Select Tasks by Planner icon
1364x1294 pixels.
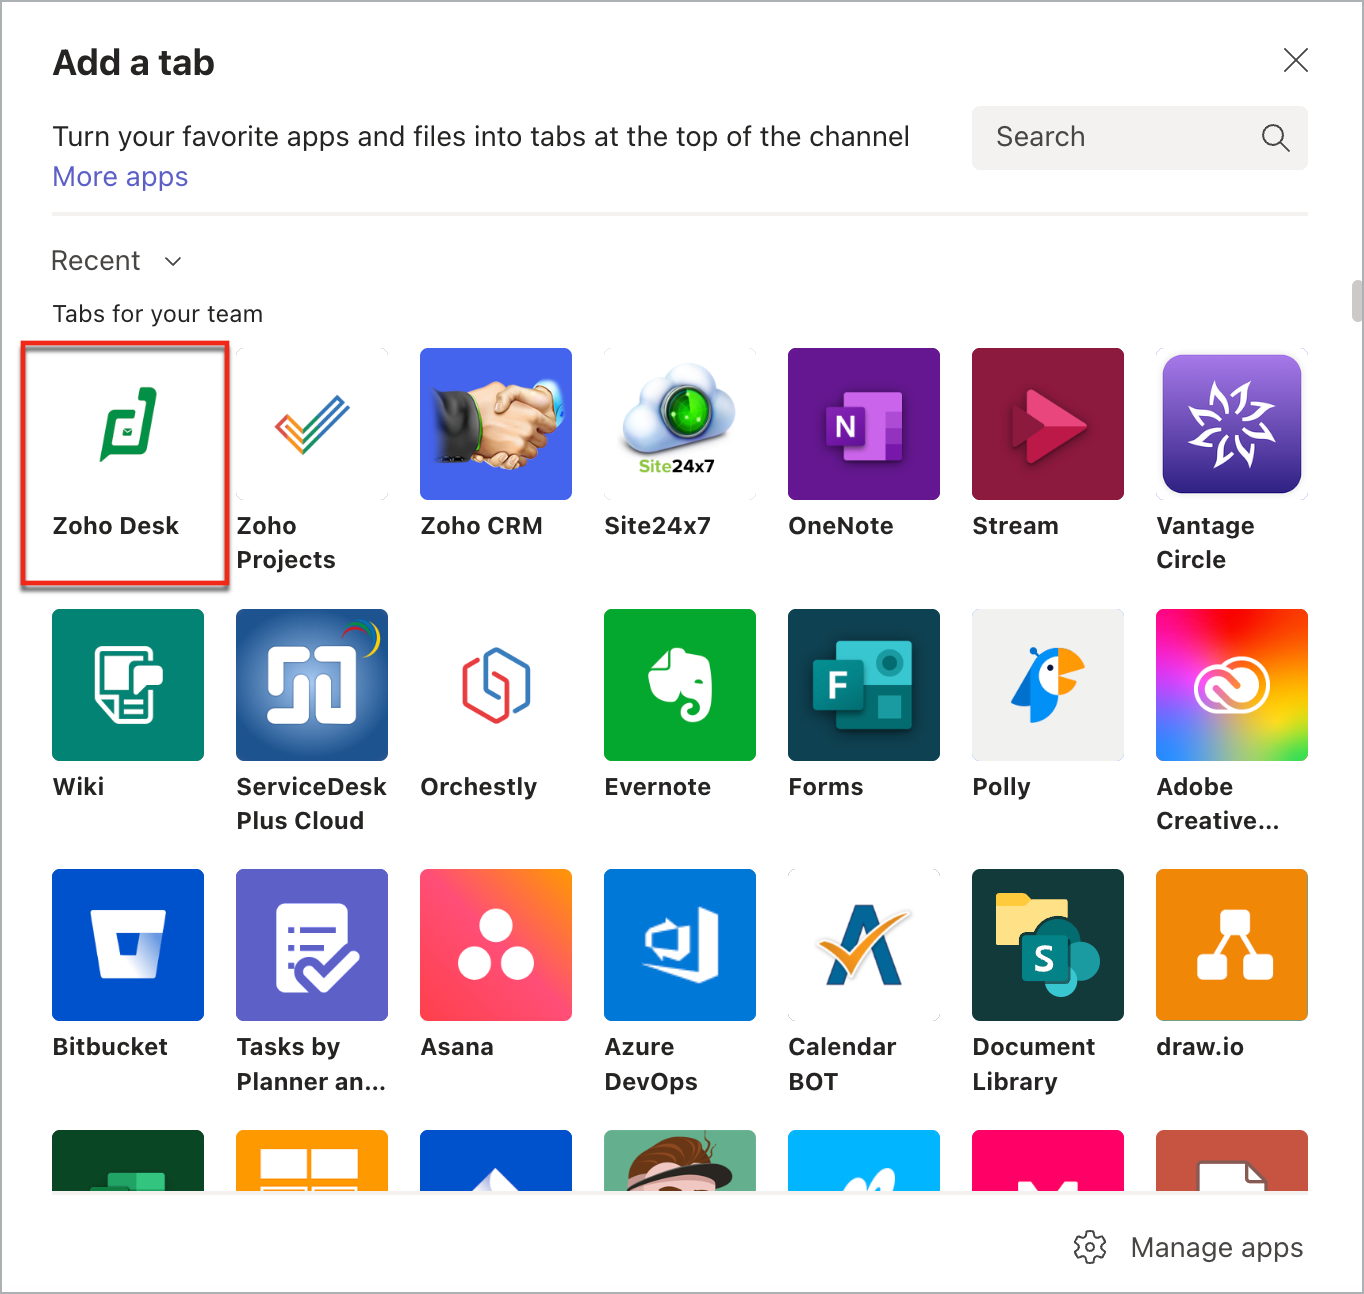pos(312,945)
